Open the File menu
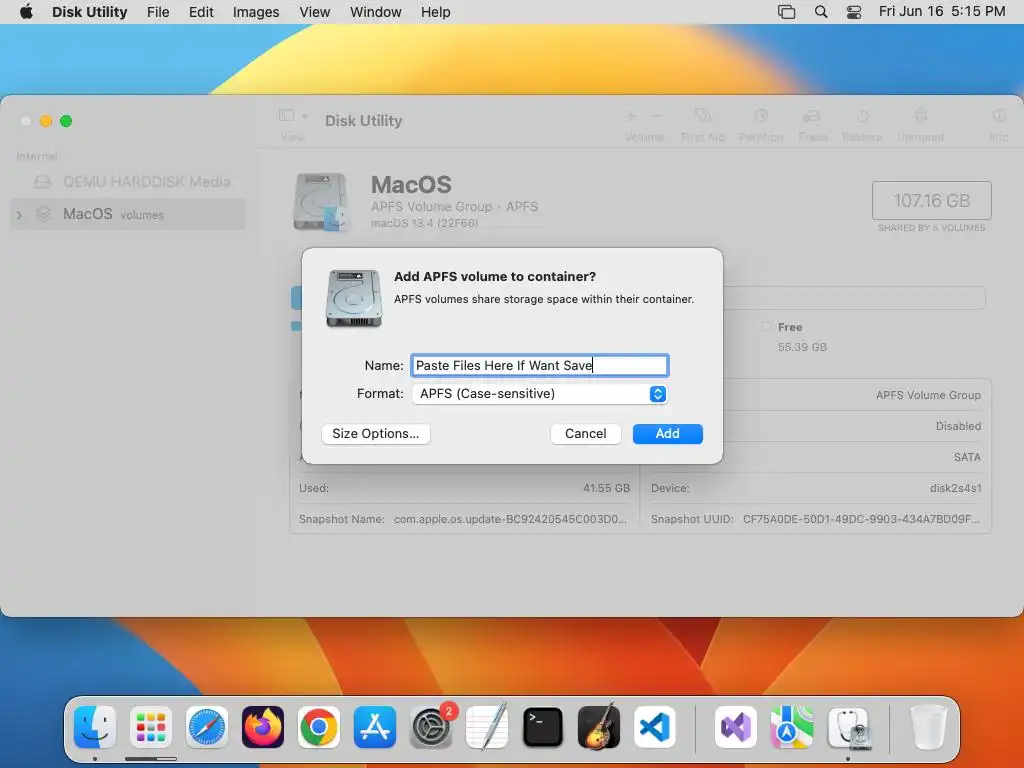The width and height of the screenshot is (1024, 768). (x=158, y=12)
